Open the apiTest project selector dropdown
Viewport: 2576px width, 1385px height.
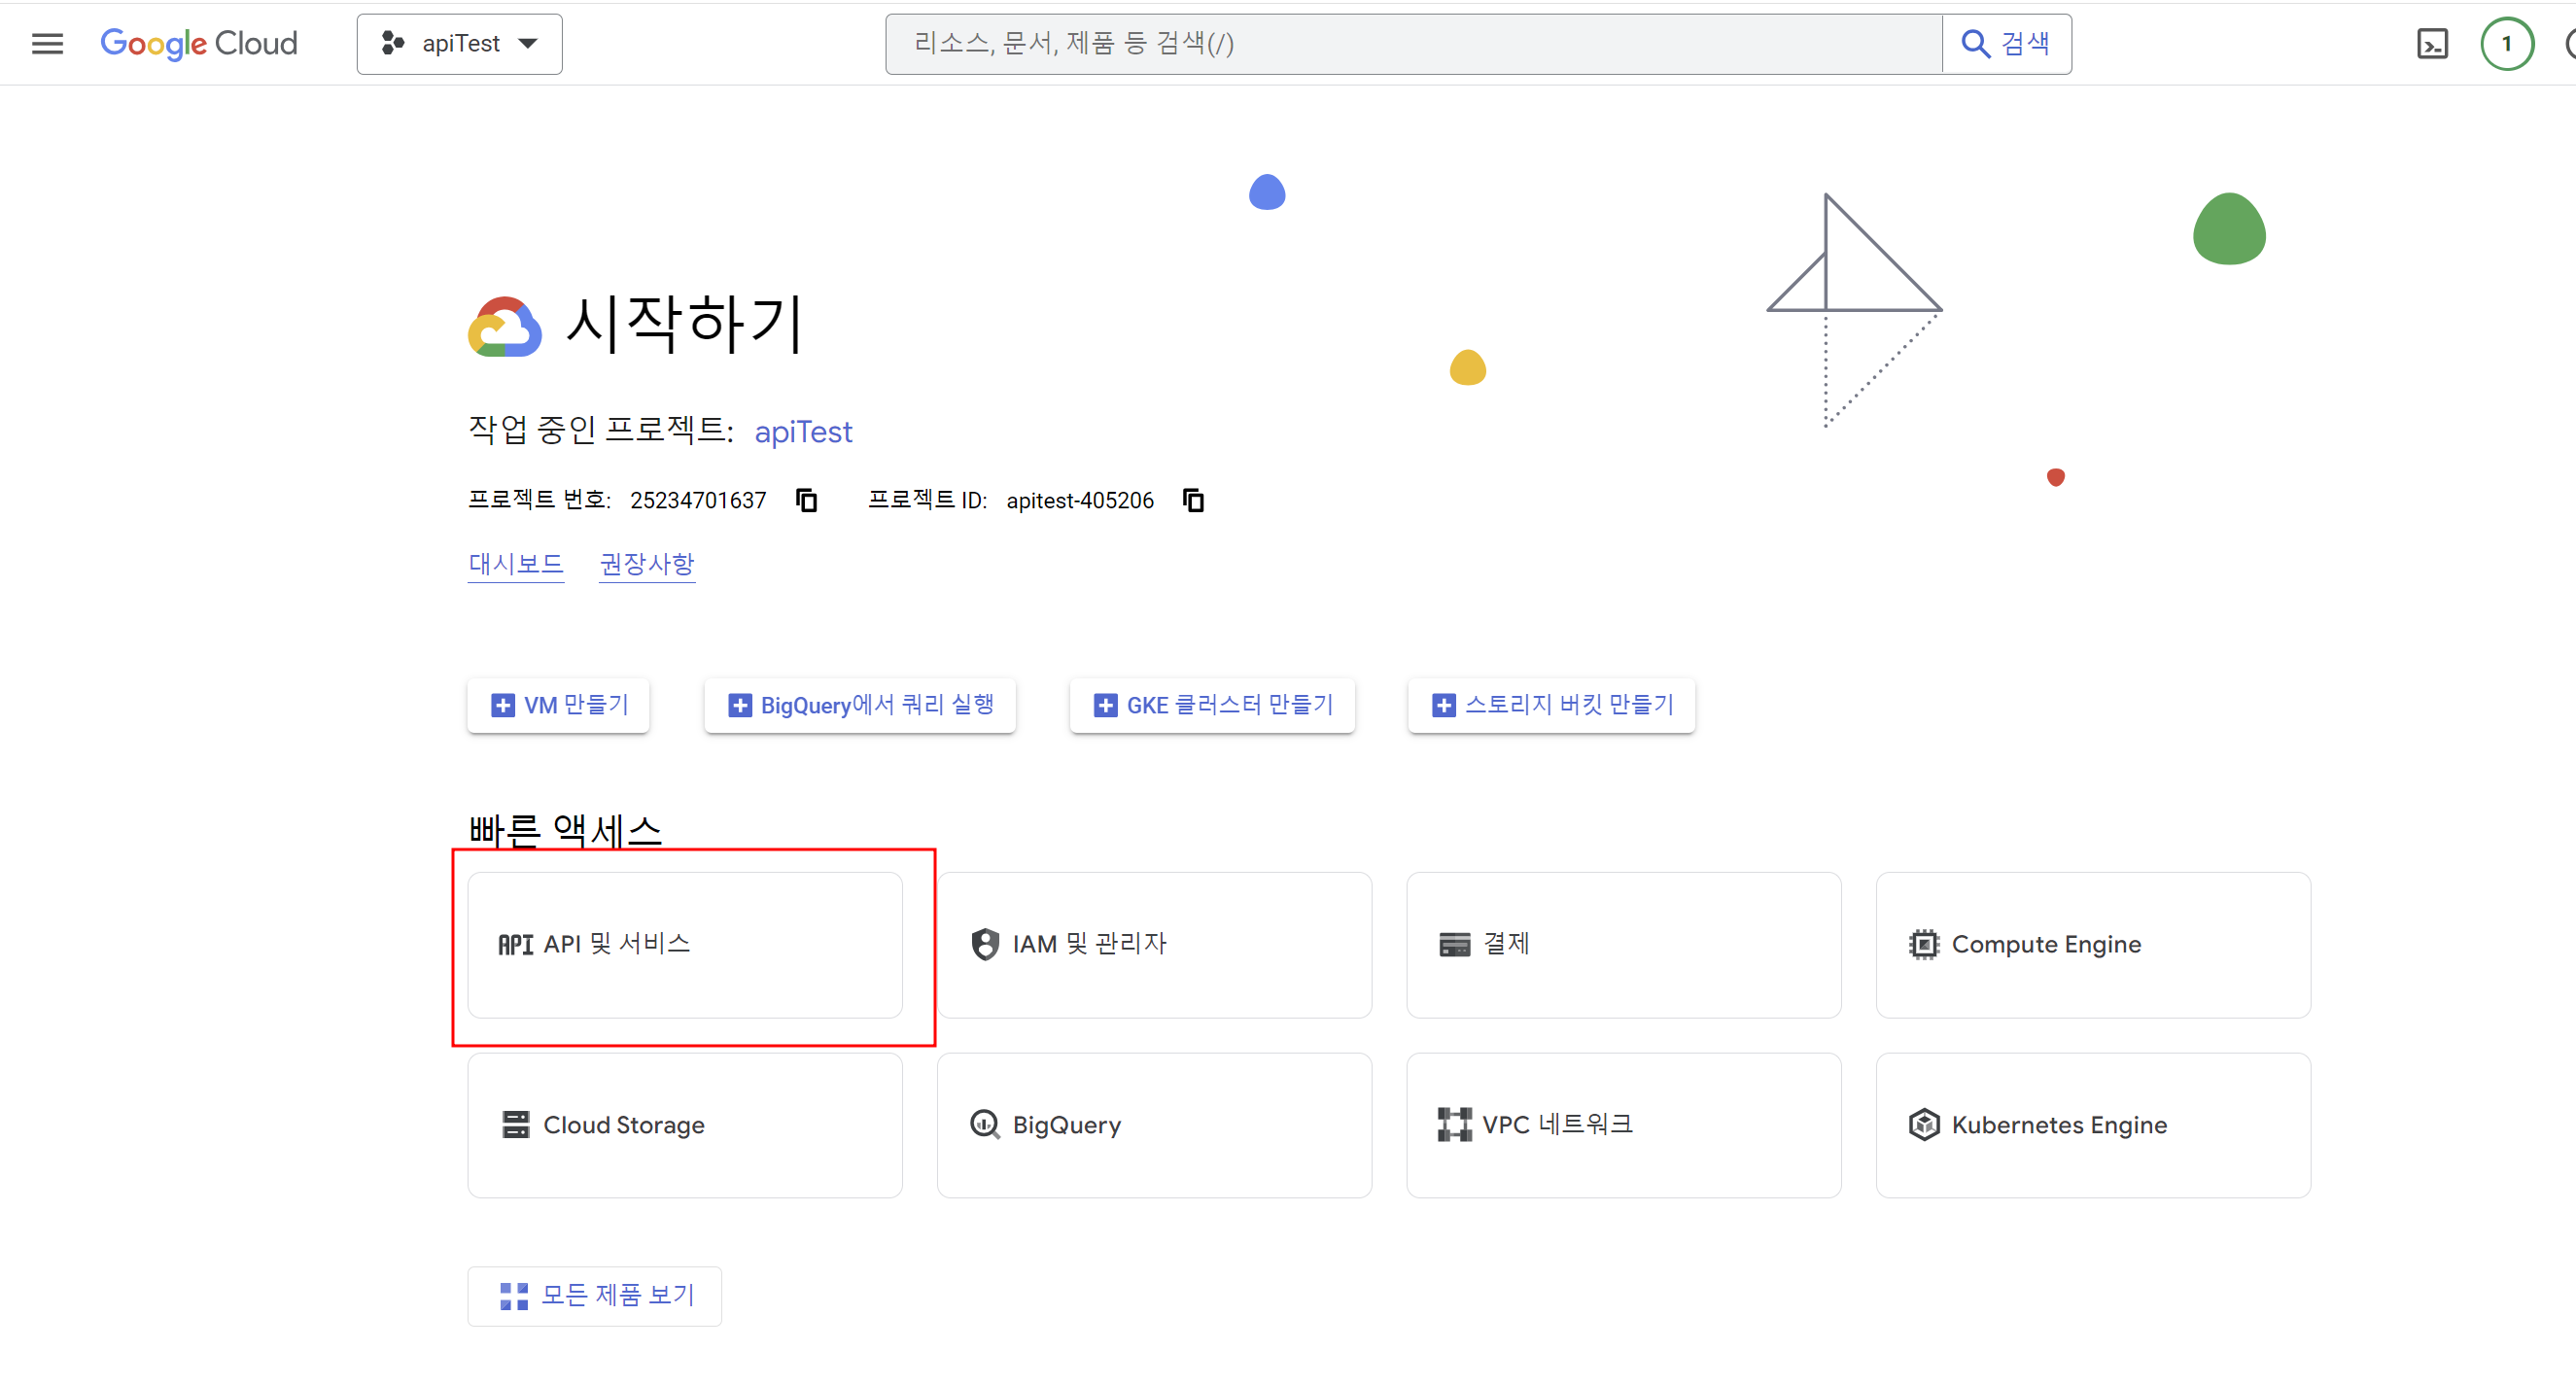pyautogui.click(x=459, y=43)
